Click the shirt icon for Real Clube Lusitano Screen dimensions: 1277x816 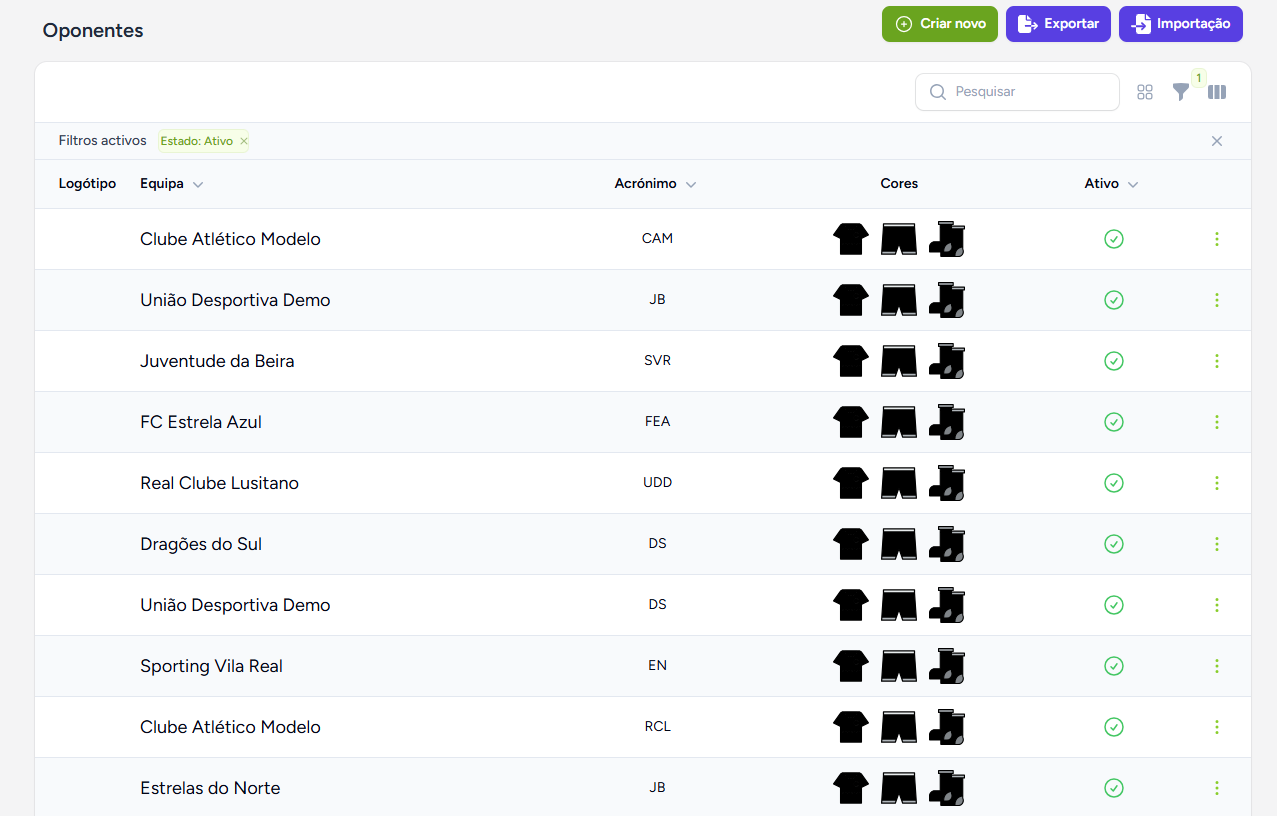pos(851,483)
